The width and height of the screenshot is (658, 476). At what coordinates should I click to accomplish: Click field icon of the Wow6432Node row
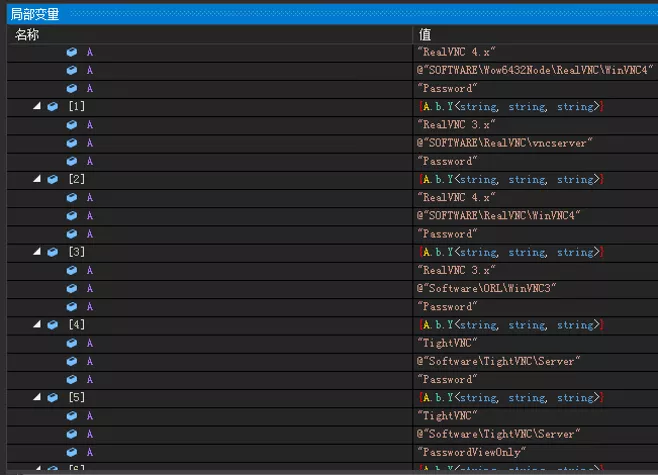(72, 70)
